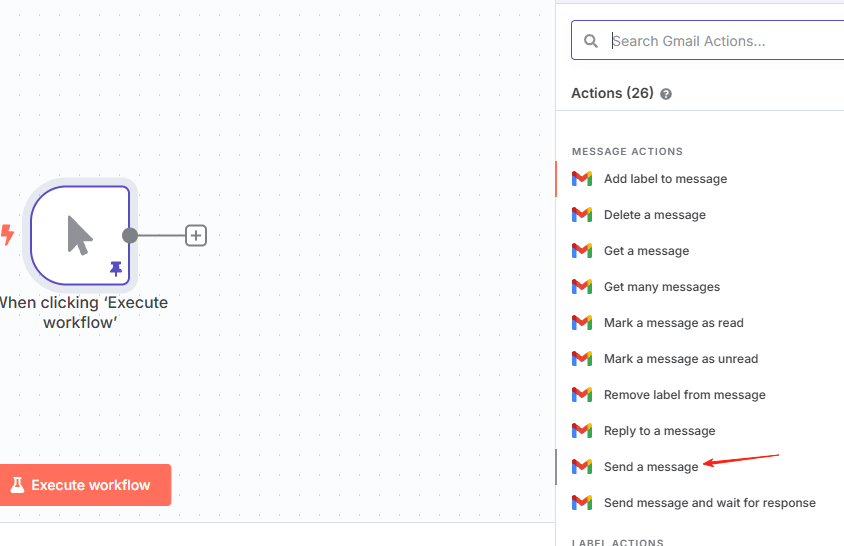Image resolution: width=844 pixels, height=546 pixels.
Task: Click the node output connector dot
Action: pyautogui.click(x=130, y=236)
